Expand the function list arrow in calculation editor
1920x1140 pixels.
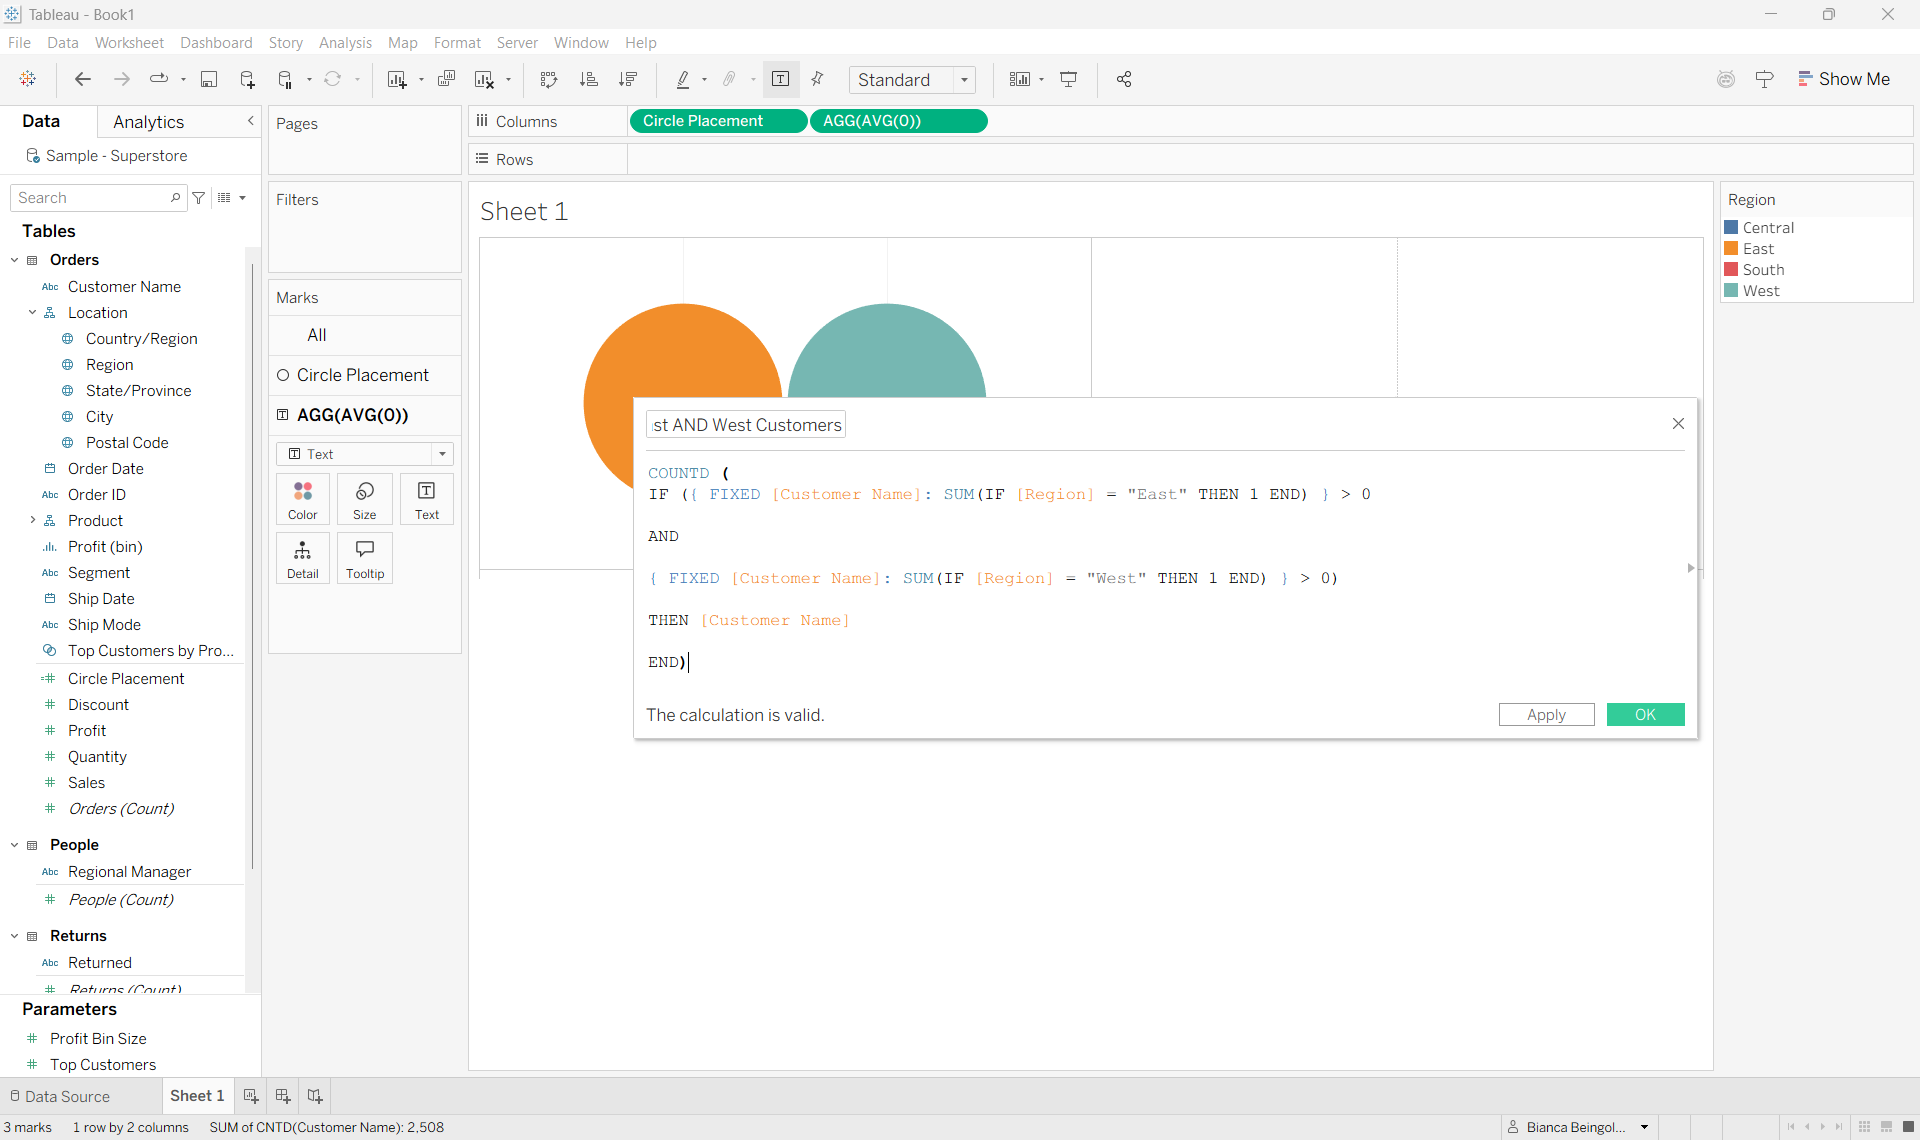(1691, 568)
